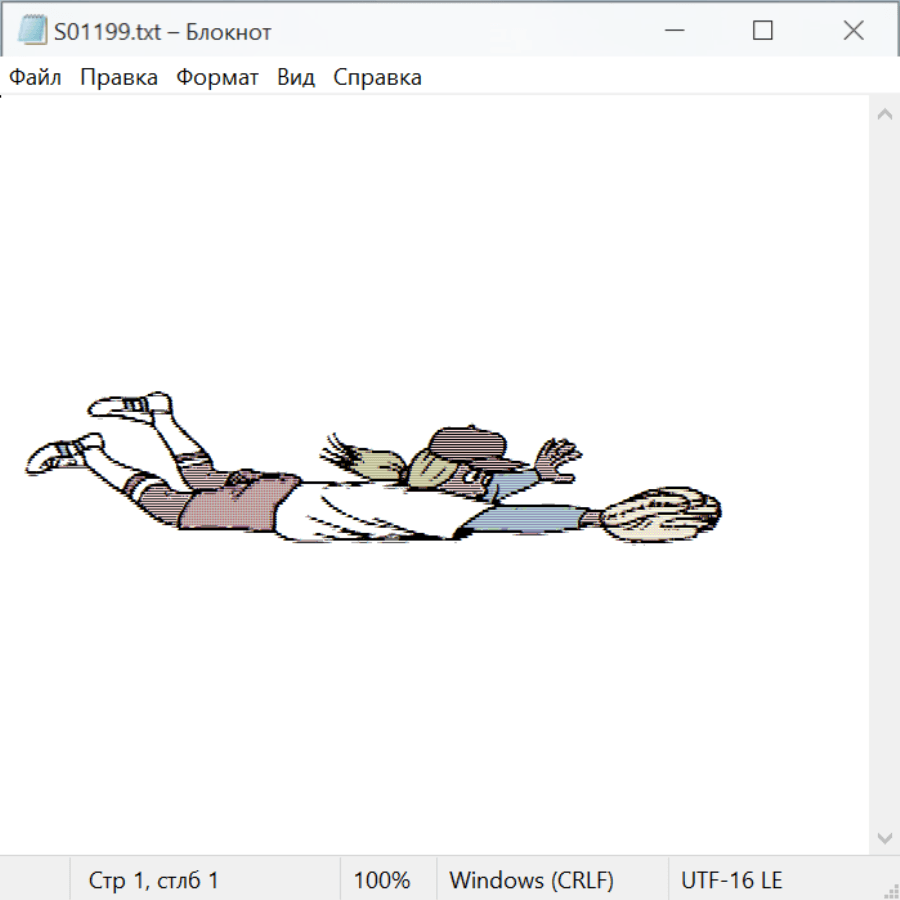Click the scroll down arrow
The image size is (900, 900).
click(x=884, y=836)
